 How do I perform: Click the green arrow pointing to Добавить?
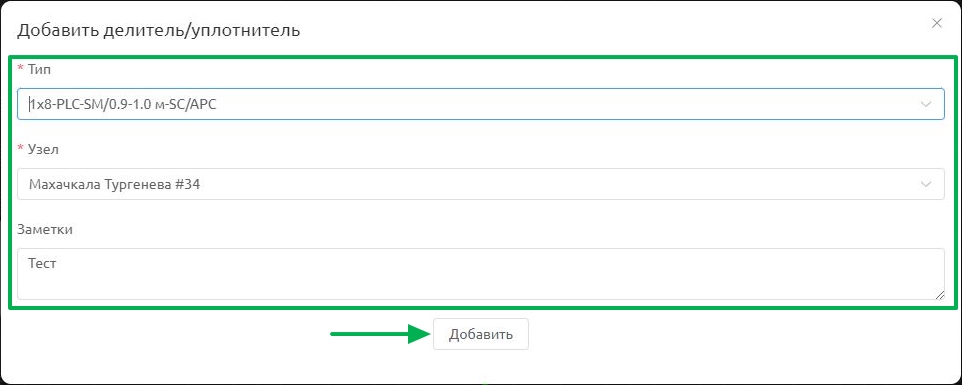pos(380,334)
